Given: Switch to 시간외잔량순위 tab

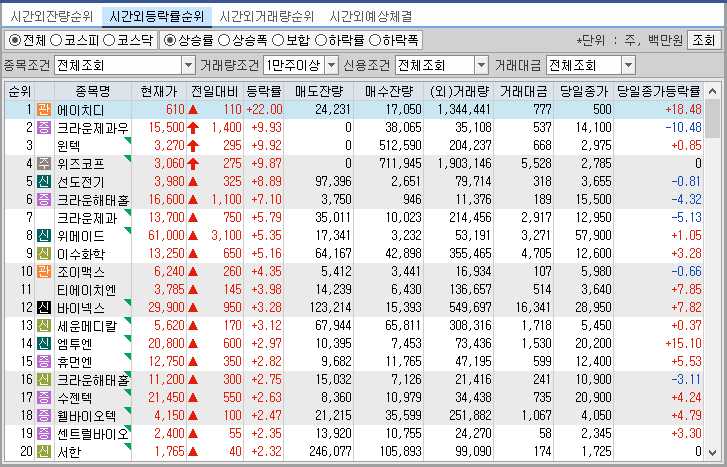Looking at the screenshot, I should (x=51, y=17).
